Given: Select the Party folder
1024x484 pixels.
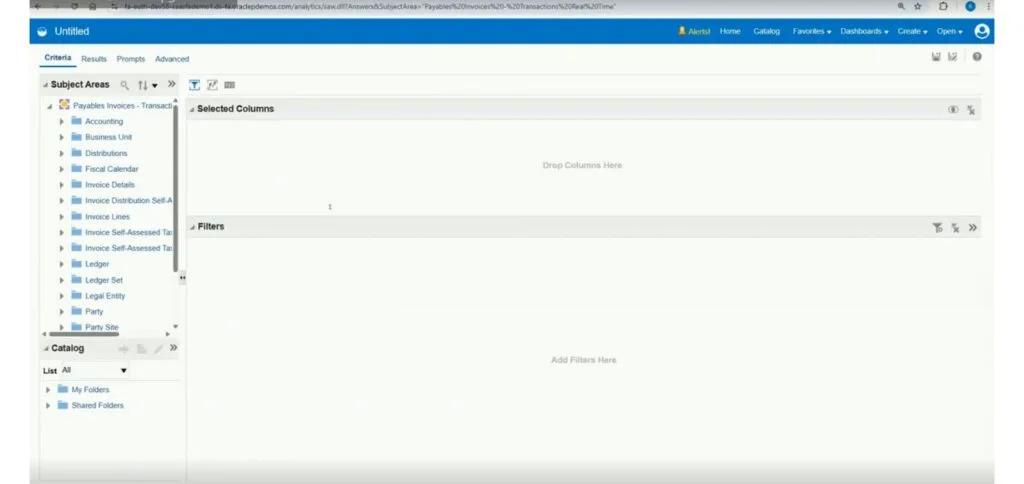Looking at the screenshot, I should pos(94,312).
